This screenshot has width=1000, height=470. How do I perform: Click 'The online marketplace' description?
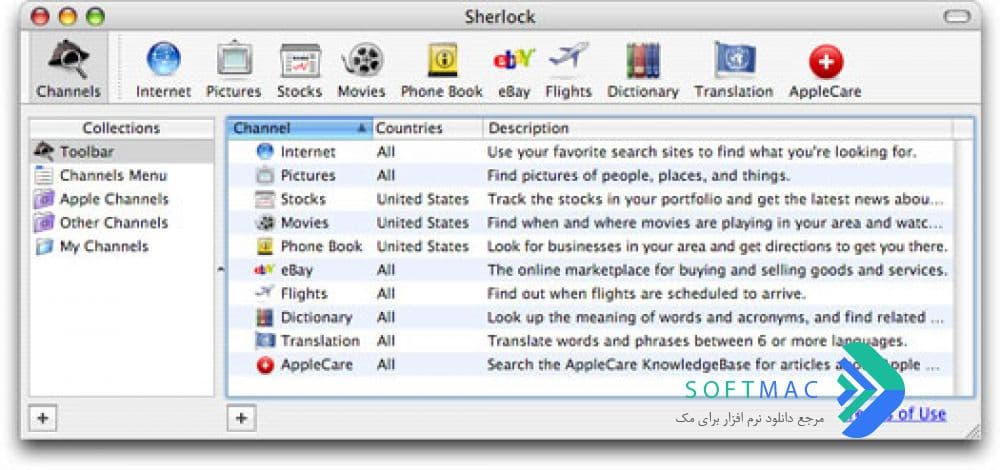pyautogui.click(x=717, y=270)
